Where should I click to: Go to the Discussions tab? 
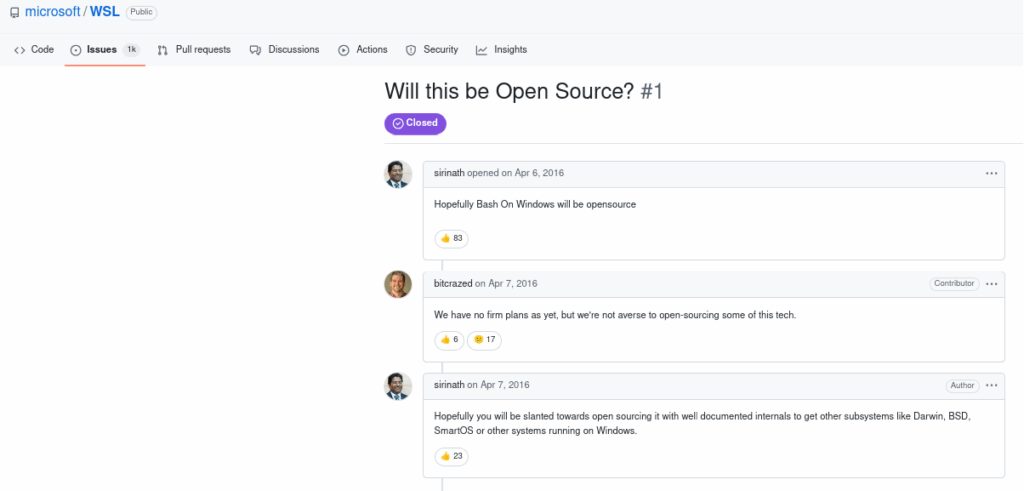[285, 50]
